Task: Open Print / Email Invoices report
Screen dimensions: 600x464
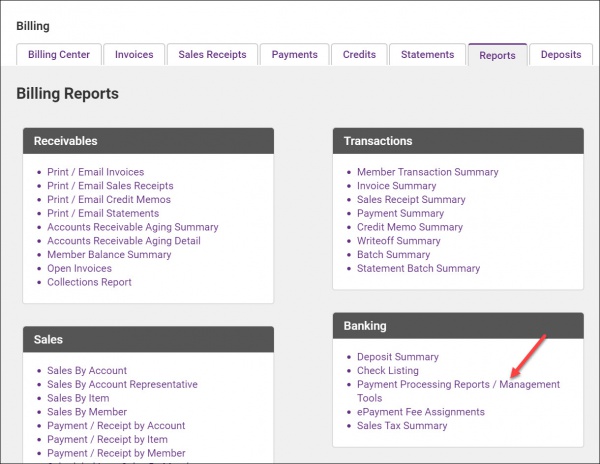Action: (x=95, y=172)
